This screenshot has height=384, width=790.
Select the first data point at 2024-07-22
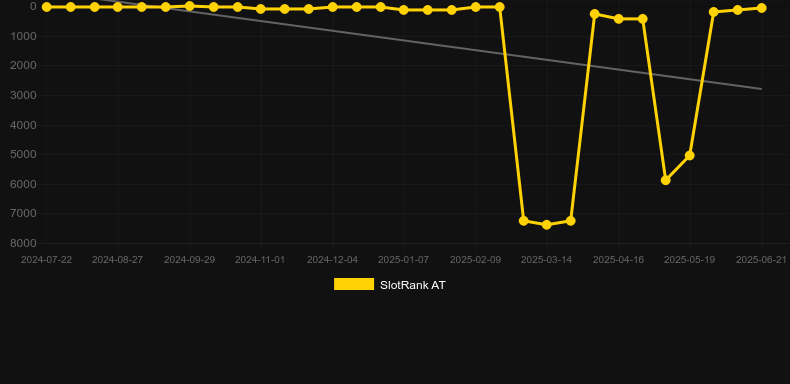click(x=46, y=7)
